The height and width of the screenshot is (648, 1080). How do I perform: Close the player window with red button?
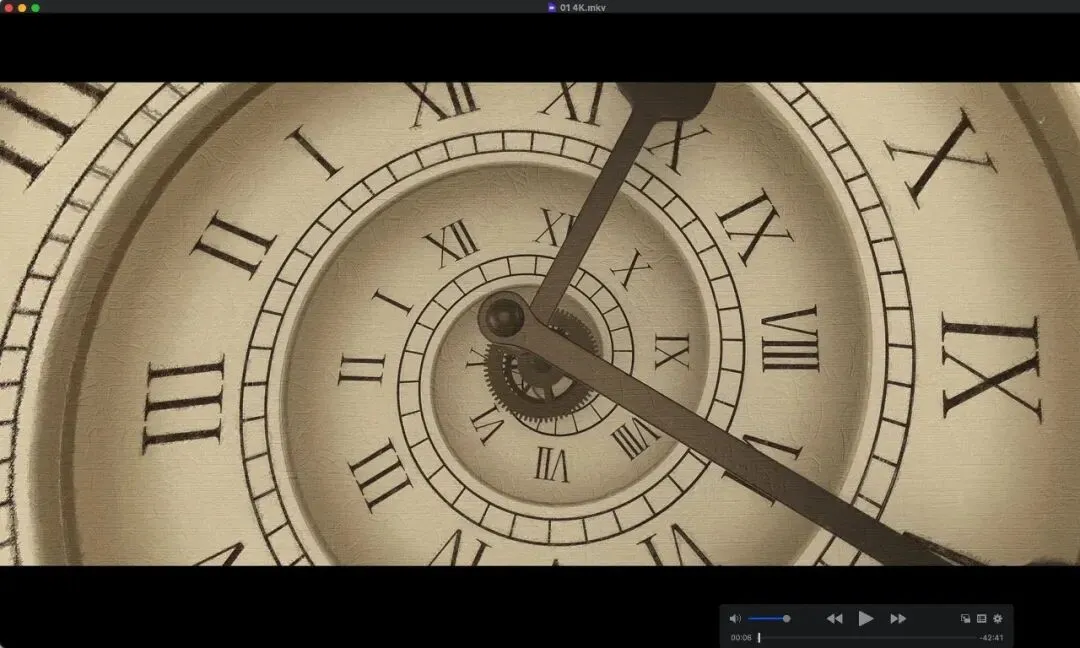coord(8,8)
